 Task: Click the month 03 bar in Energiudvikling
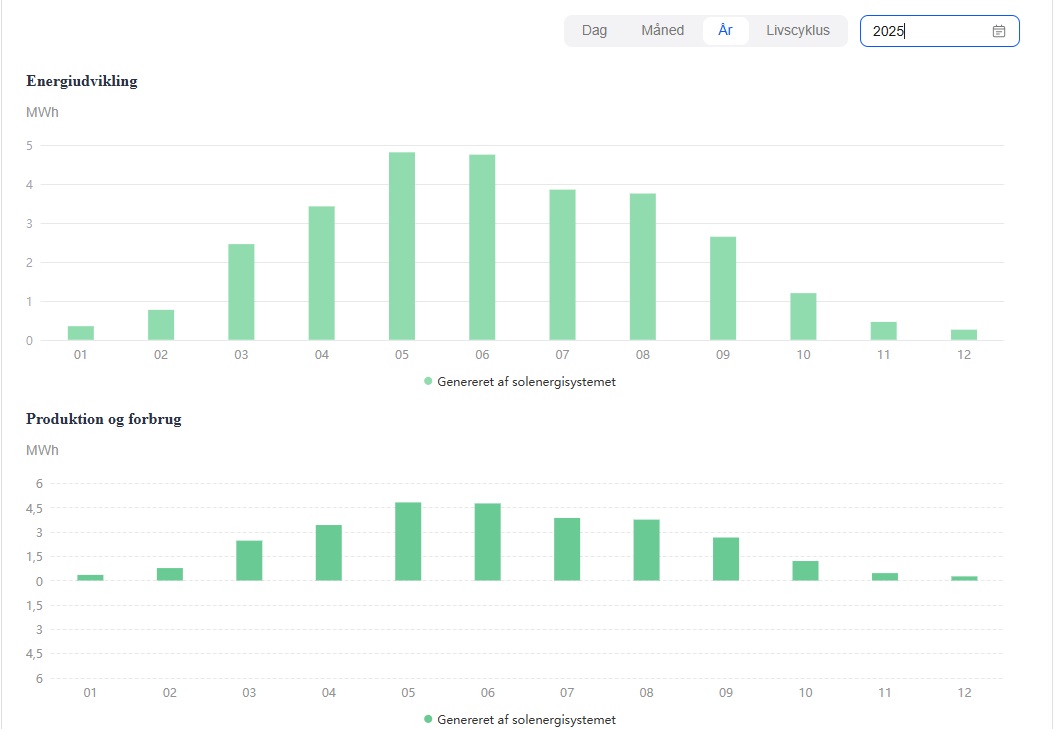241,292
